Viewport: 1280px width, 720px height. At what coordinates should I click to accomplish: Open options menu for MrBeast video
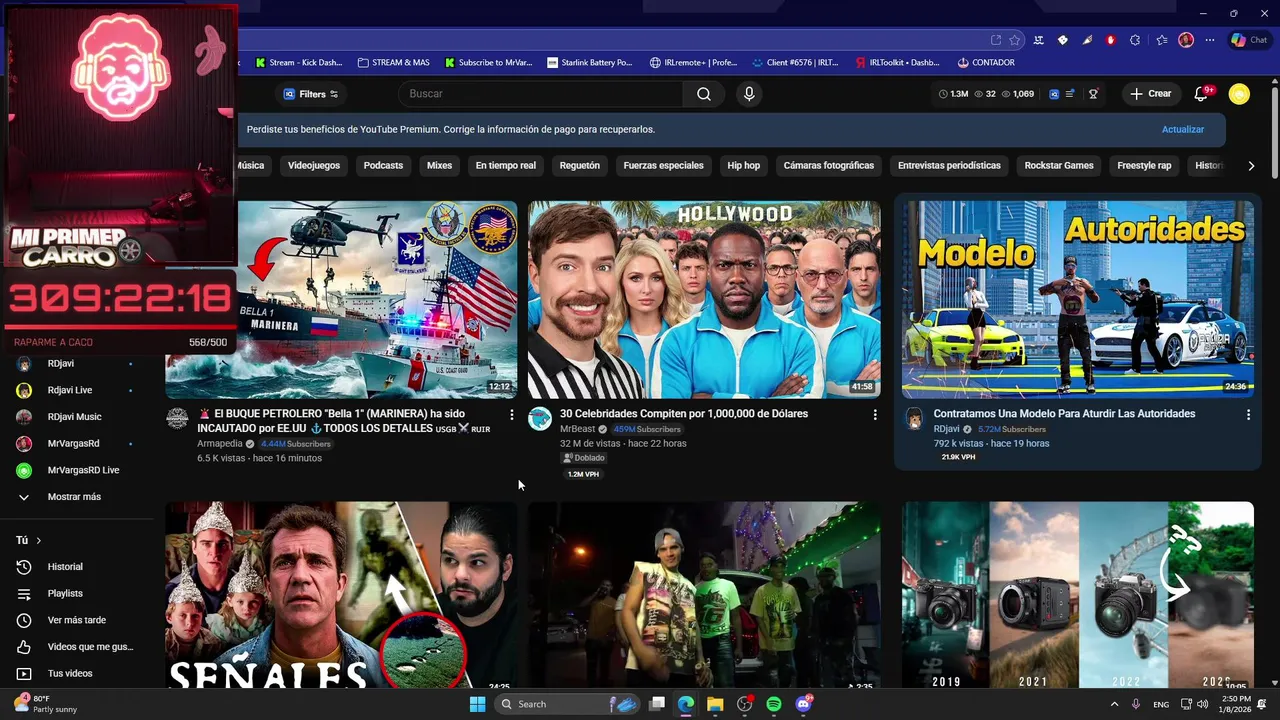(x=875, y=414)
